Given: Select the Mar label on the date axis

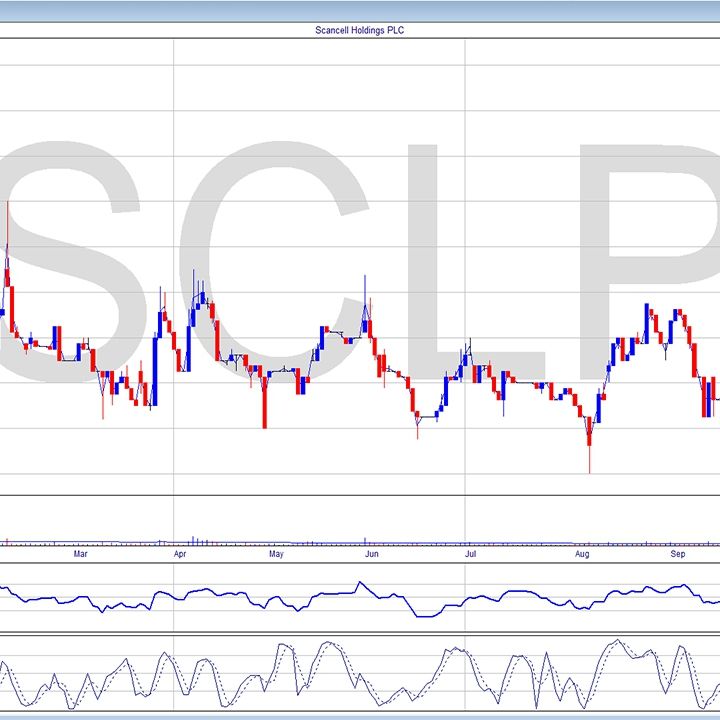Looking at the screenshot, I should click(x=82, y=553).
